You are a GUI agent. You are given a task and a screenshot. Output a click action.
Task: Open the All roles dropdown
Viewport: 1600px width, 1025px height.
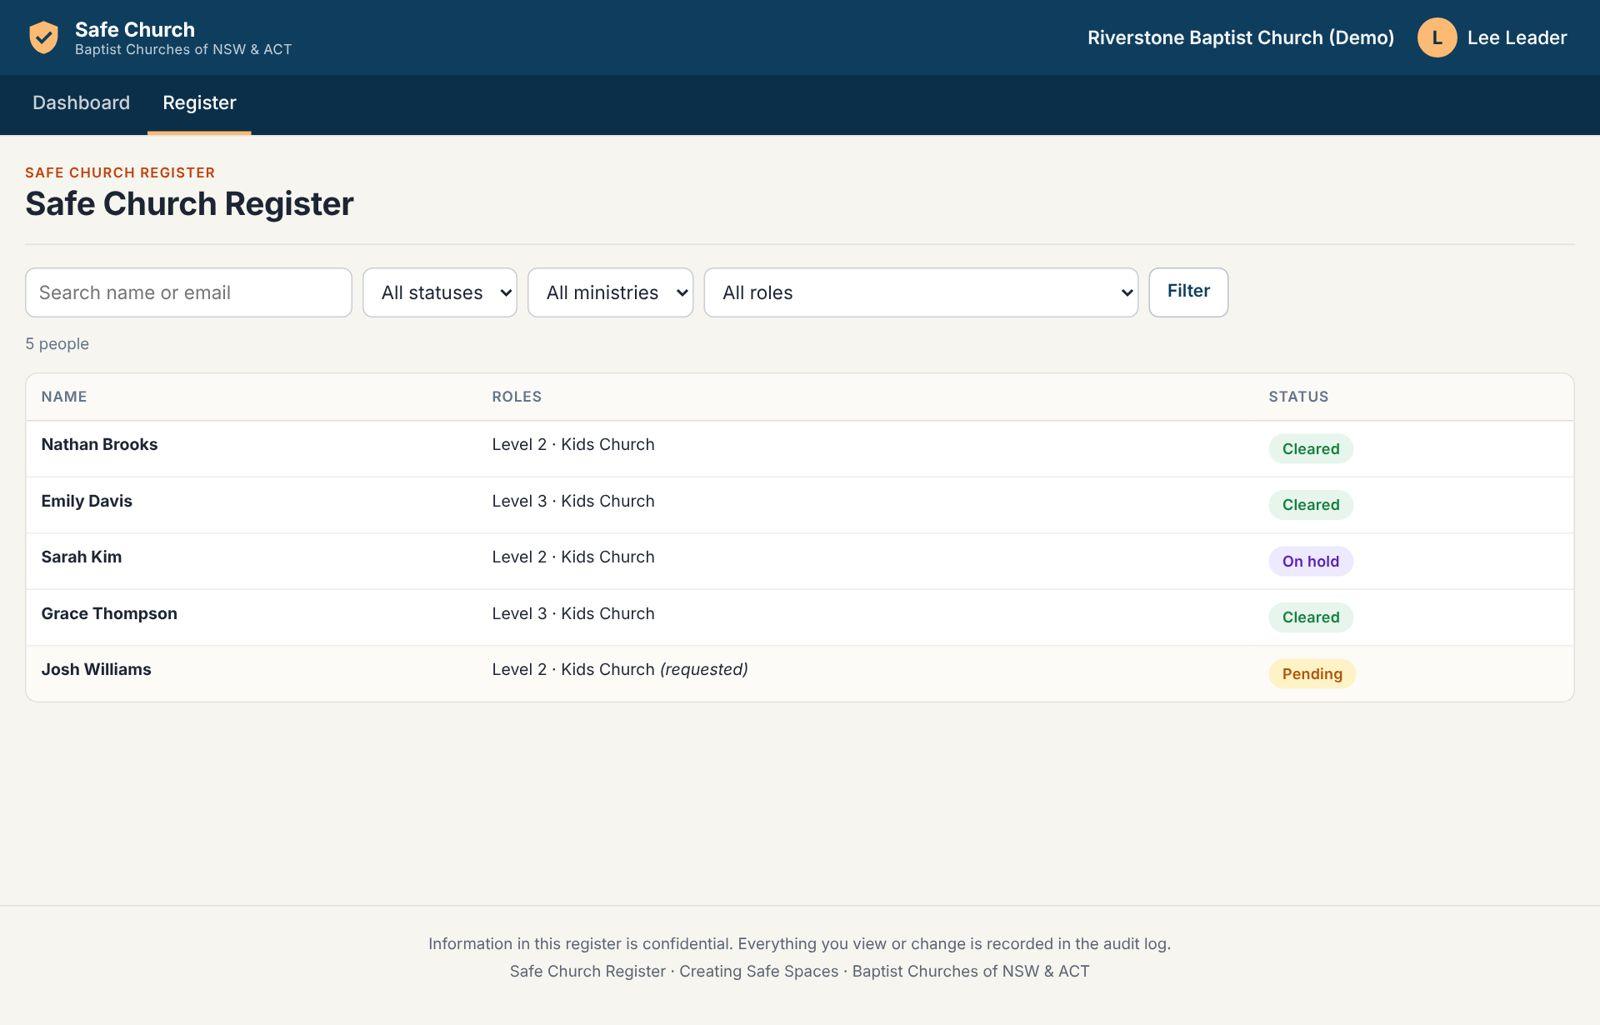[921, 292]
